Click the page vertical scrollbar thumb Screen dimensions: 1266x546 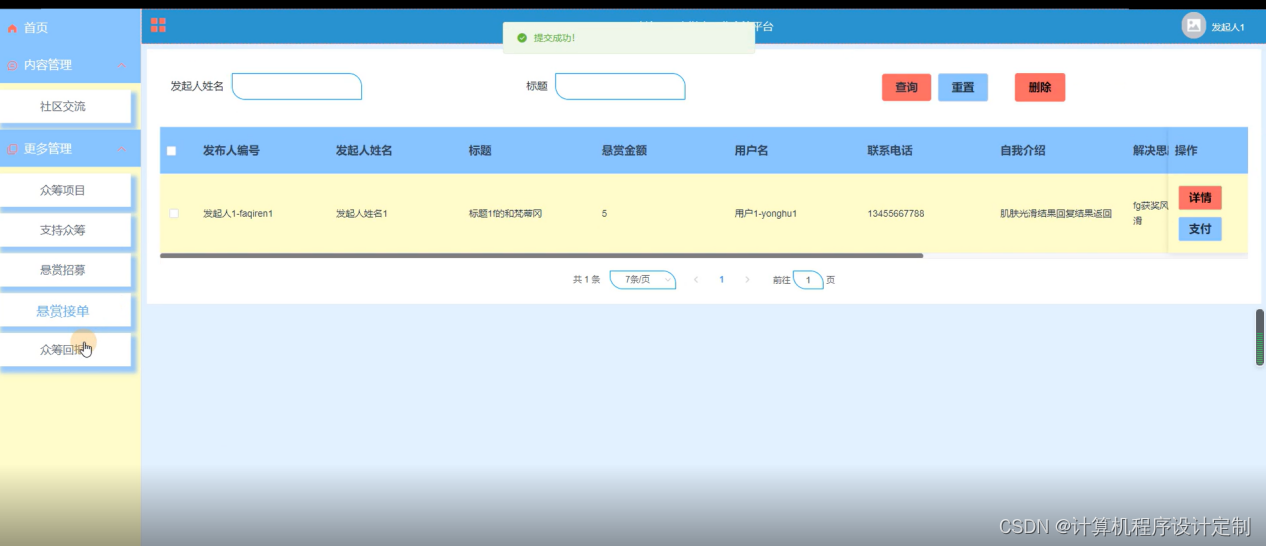(1260, 338)
